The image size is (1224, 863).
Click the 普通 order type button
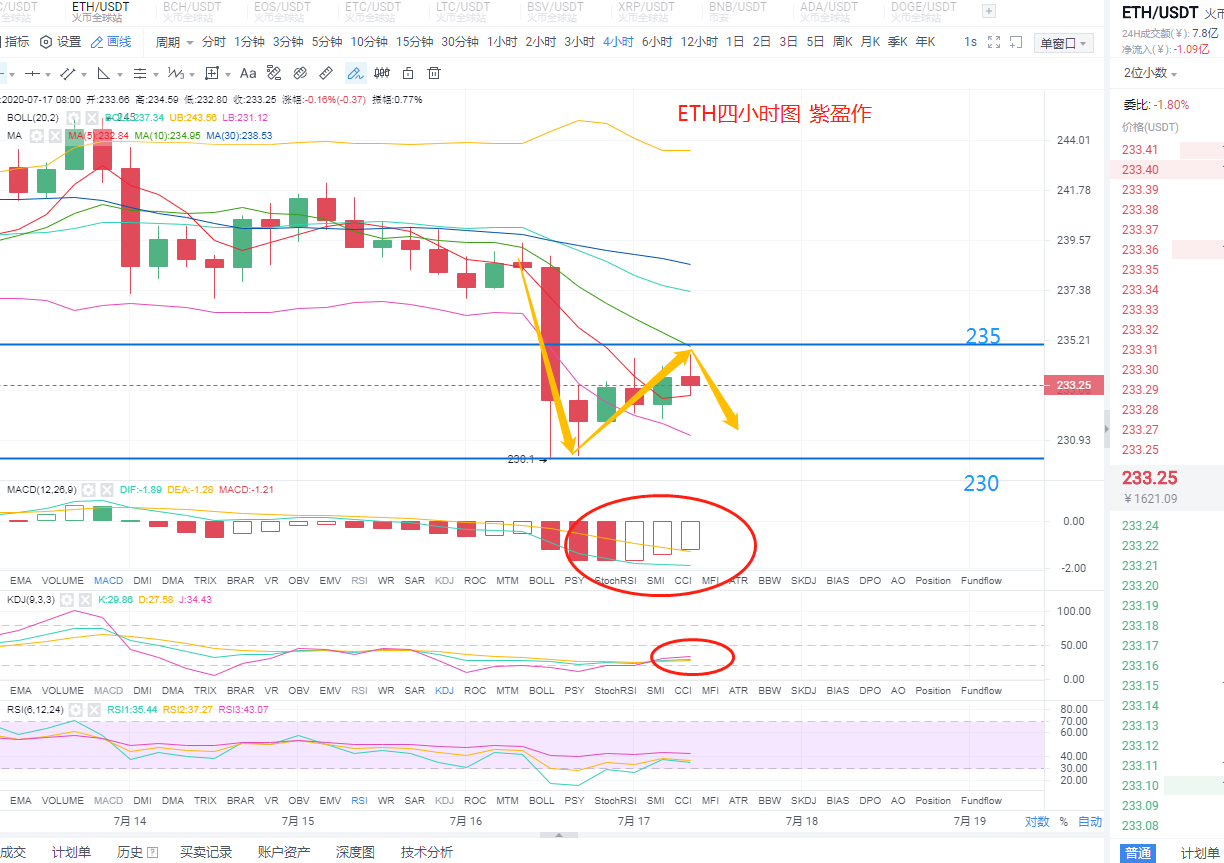1138,853
